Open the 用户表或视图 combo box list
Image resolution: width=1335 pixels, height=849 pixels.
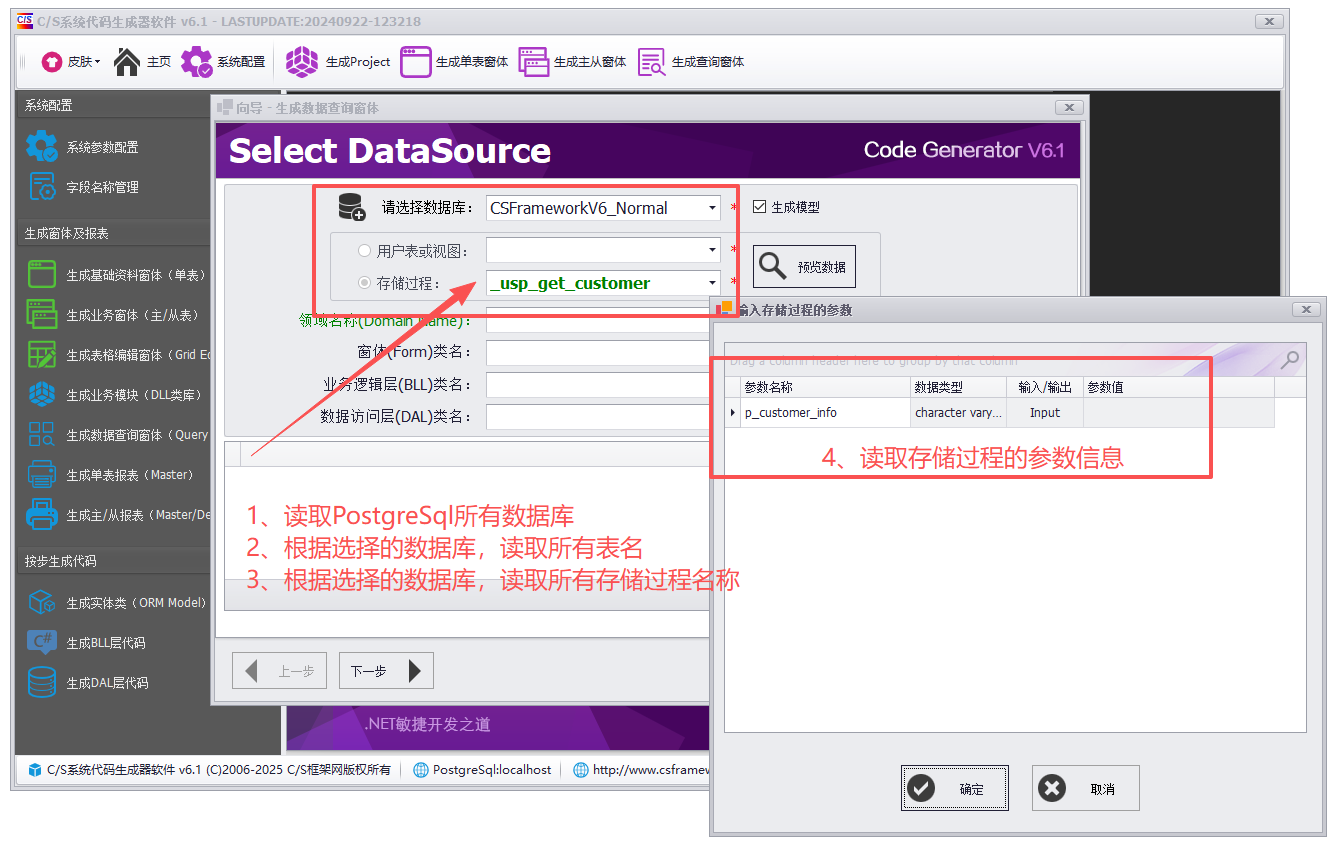[x=712, y=250]
